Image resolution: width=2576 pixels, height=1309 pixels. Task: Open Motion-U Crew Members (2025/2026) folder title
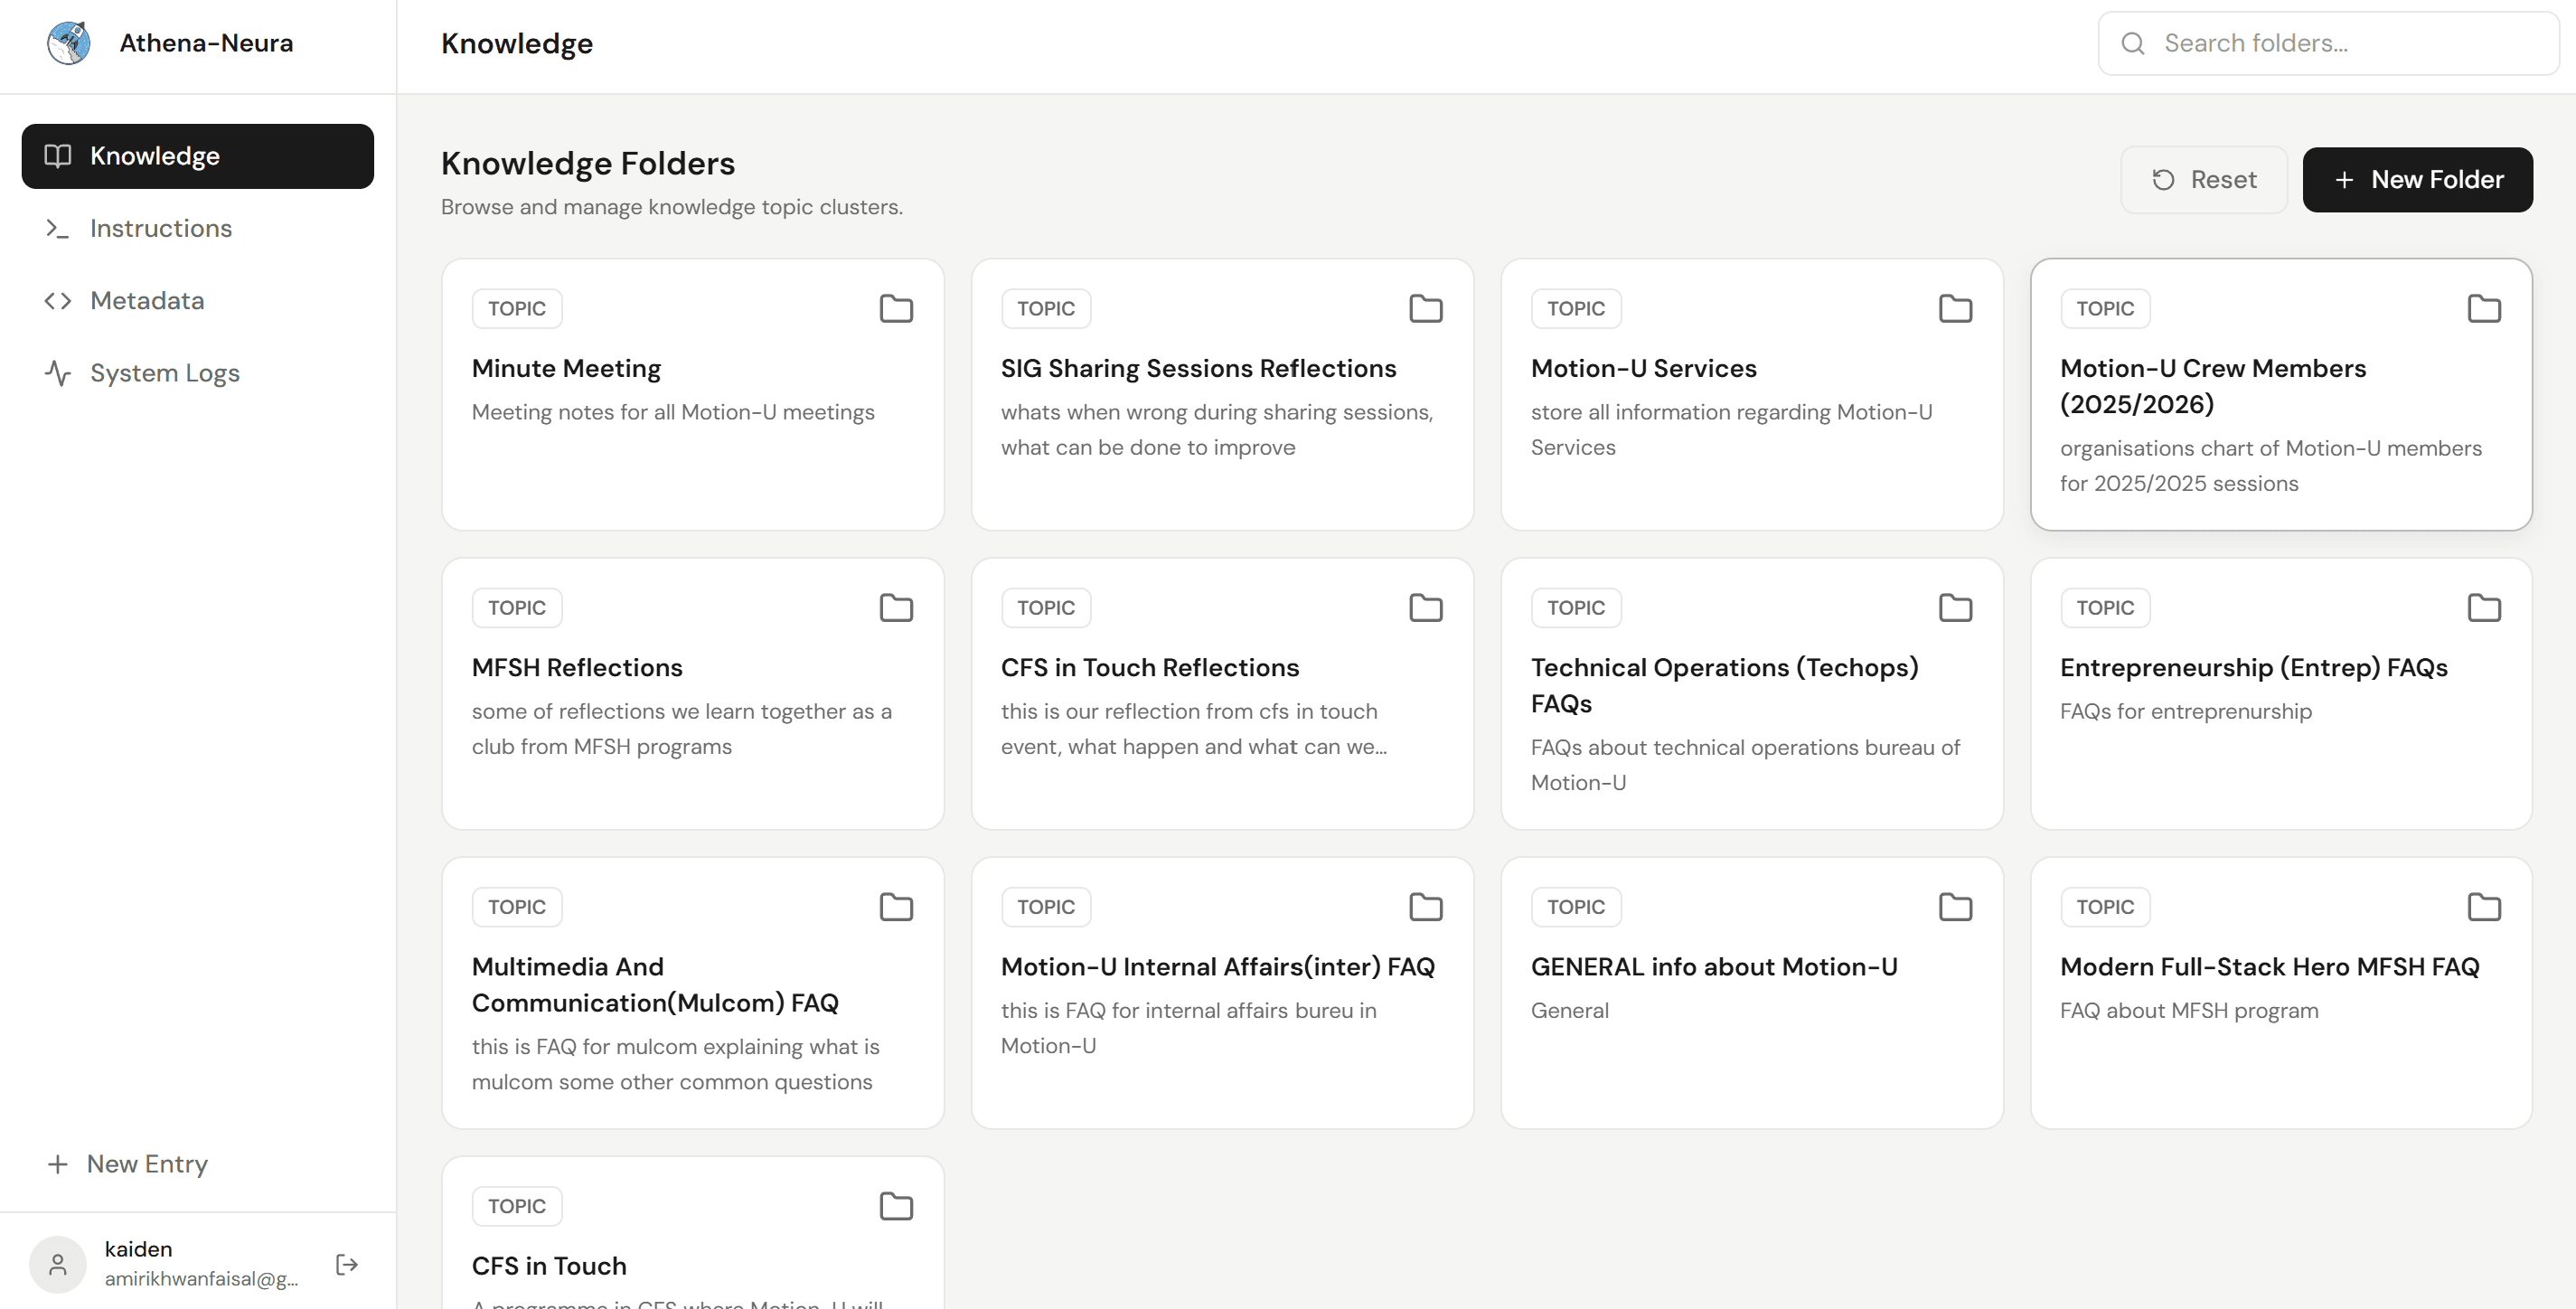(x=2213, y=386)
